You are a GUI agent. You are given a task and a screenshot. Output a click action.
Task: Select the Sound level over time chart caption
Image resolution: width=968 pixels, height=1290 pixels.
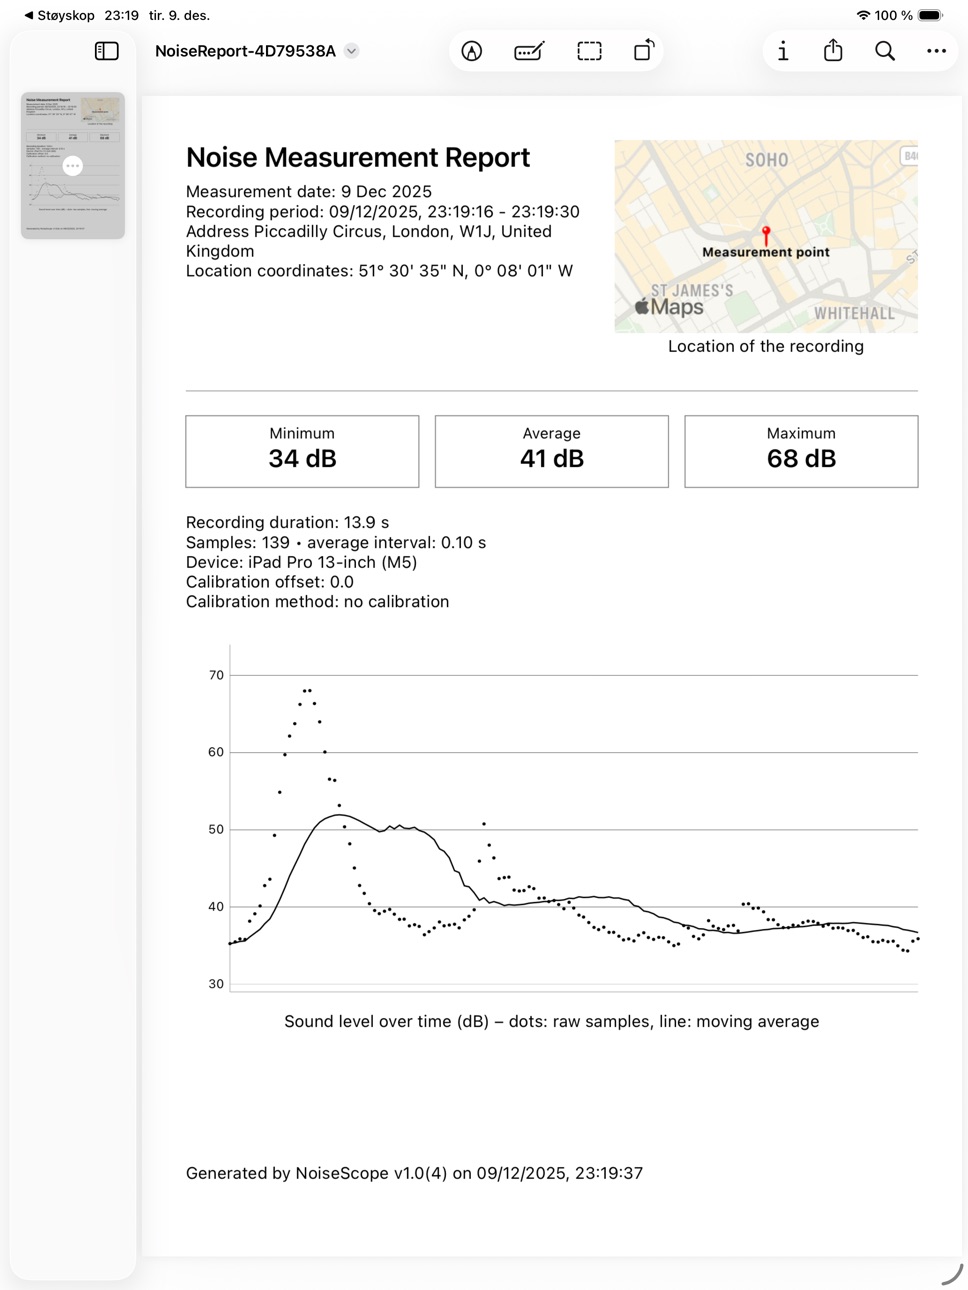point(552,1021)
